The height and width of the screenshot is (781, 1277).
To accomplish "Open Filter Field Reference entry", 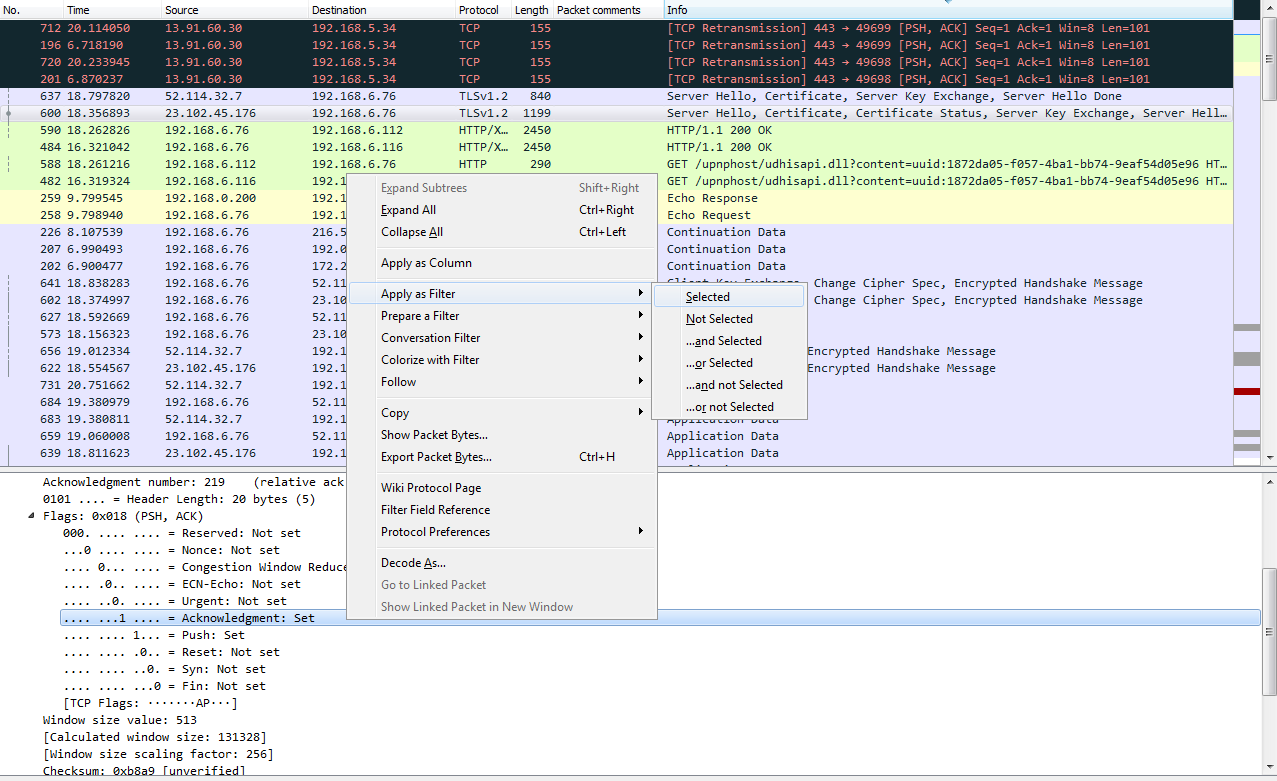I will point(435,510).
